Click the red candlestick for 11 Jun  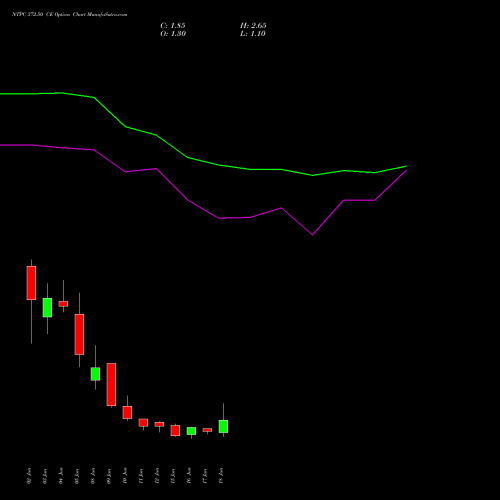(x=143, y=423)
